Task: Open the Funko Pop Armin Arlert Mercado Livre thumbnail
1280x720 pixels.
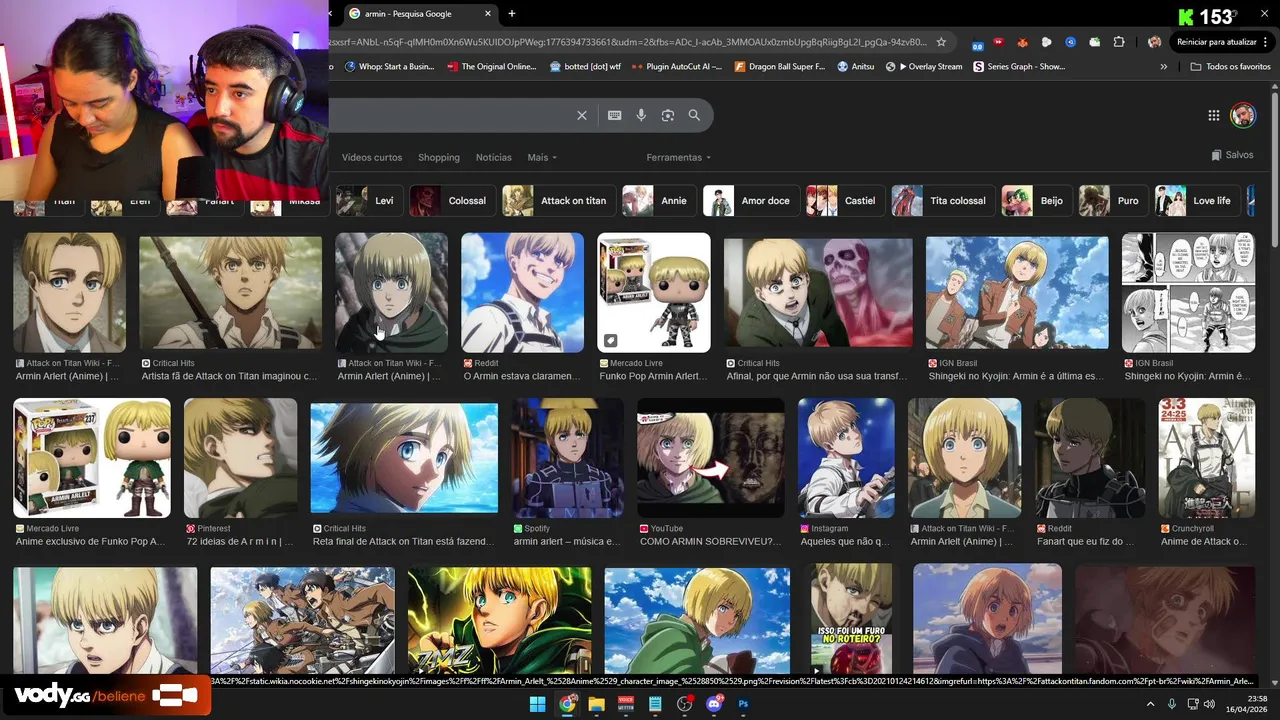Action: point(654,293)
